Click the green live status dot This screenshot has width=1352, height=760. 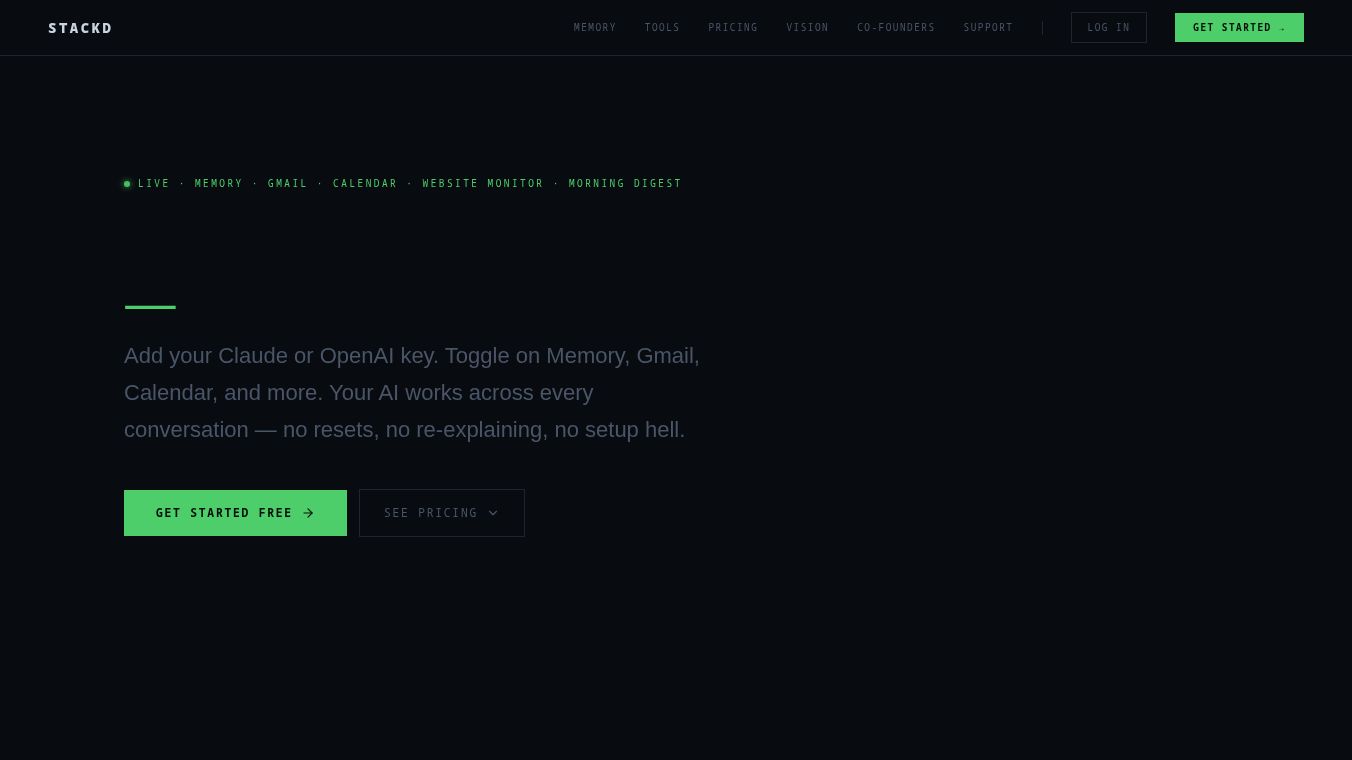127,184
